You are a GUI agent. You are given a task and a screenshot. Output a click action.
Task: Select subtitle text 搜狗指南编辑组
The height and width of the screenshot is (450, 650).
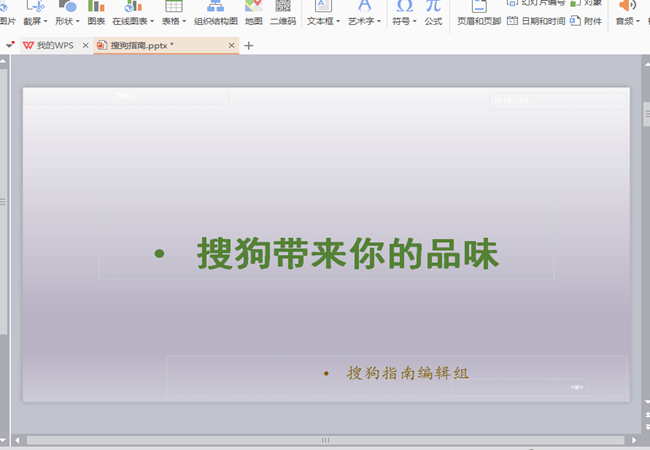[x=407, y=373]
